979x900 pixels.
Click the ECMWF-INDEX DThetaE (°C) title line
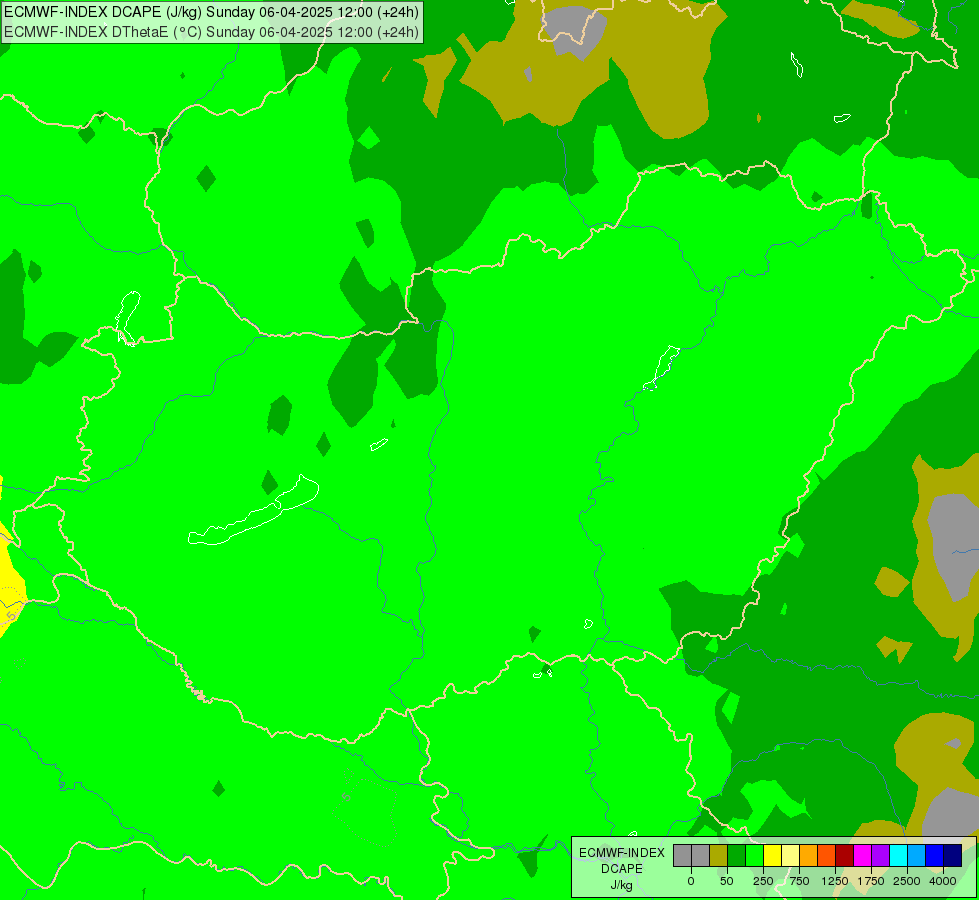[211, 32]
